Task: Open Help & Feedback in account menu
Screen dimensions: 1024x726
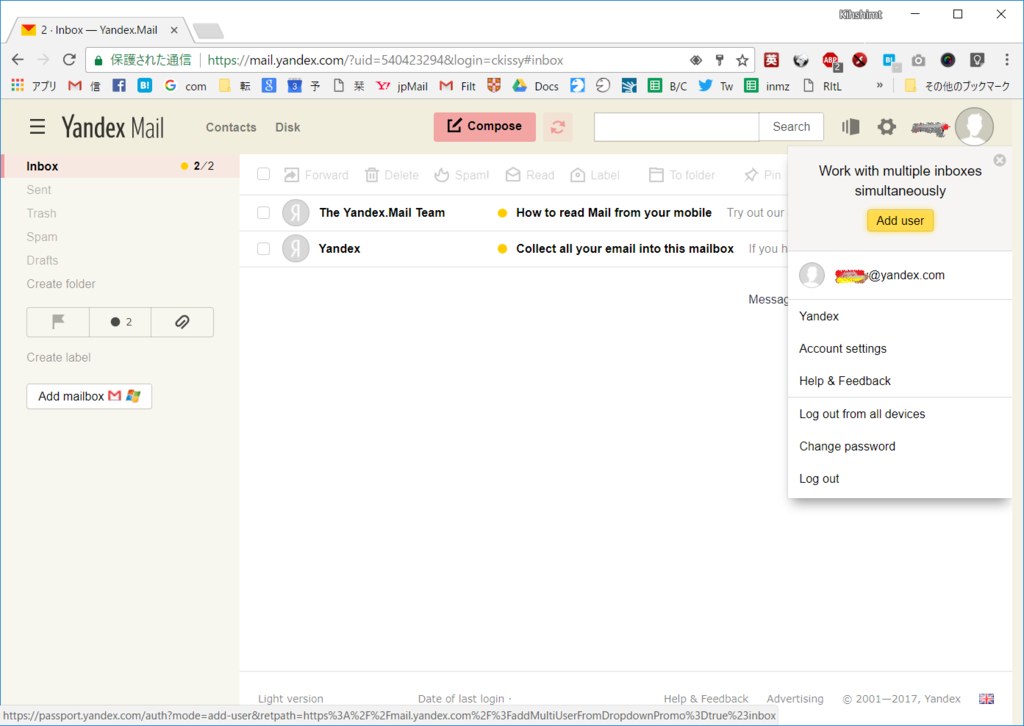Action: [844, 381]
